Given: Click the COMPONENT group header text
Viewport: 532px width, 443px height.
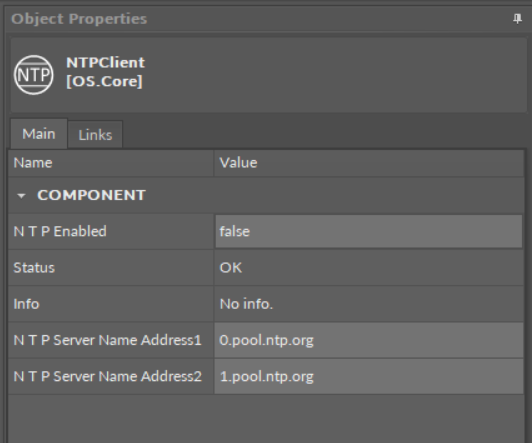Looking at the screenshot, I should pos(92,195).
